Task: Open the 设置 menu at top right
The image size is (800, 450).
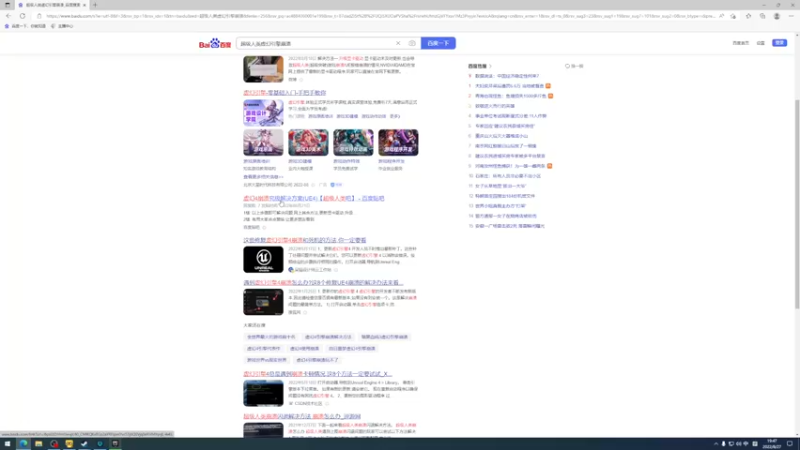Action: 761,43
